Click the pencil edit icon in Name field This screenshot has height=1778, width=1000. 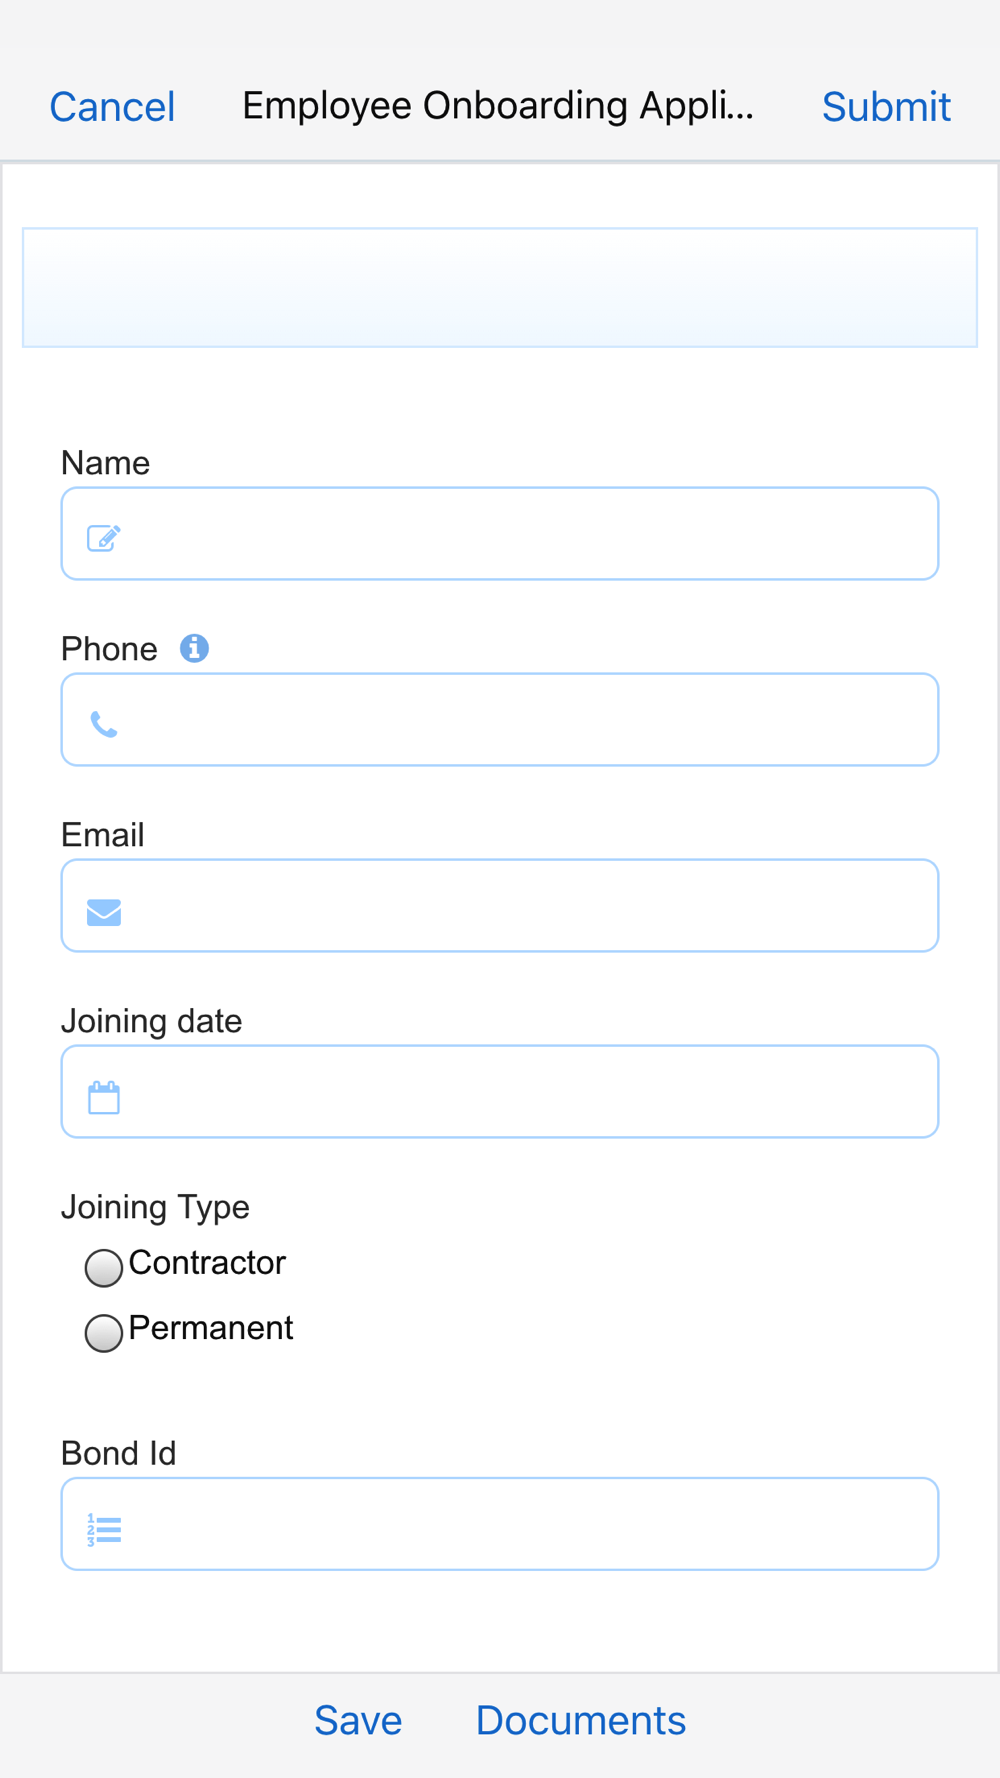104,538
